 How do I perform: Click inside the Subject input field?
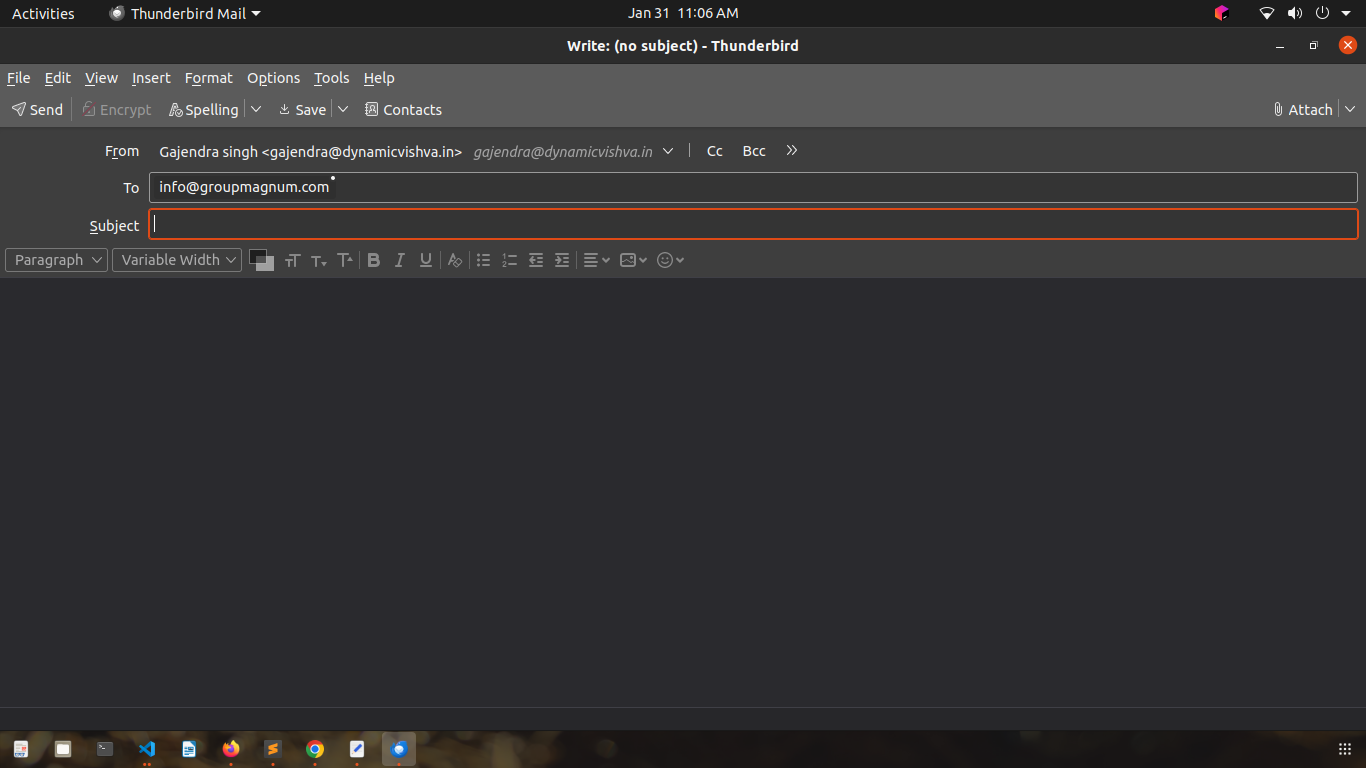(753, 224)
